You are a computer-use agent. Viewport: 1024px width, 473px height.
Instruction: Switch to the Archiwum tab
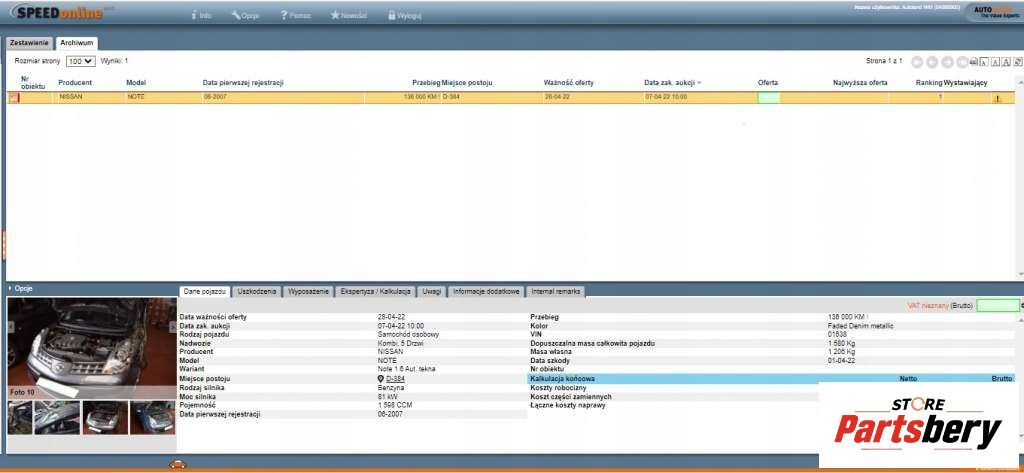pyautogui.click(x=76, y=43)
